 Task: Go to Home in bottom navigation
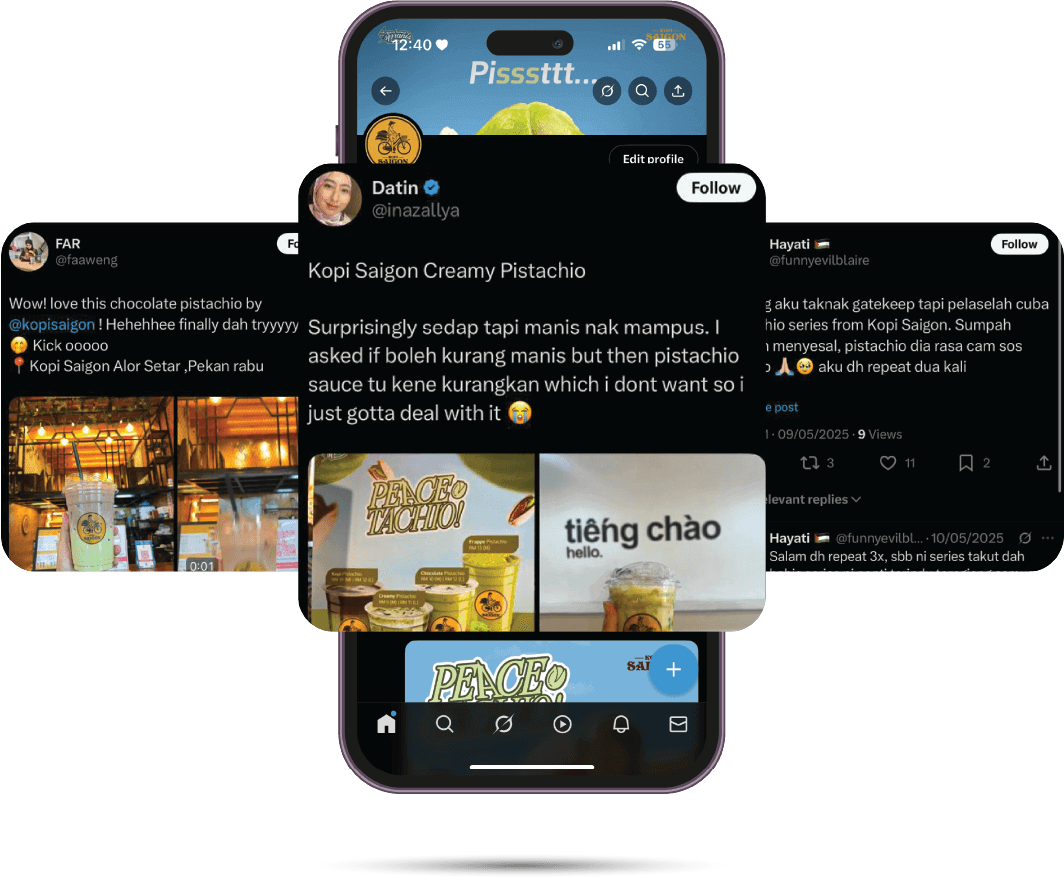tap(386, 723)
